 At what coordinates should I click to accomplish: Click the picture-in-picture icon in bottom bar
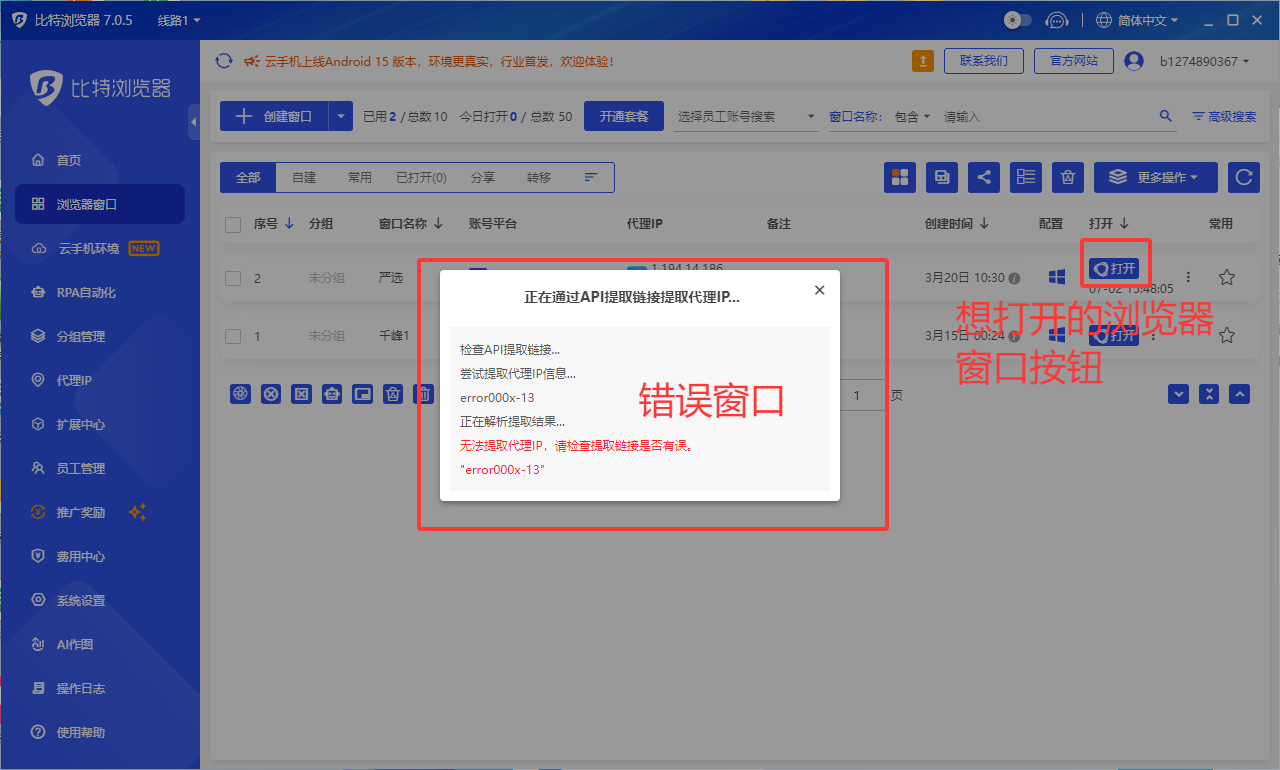[363, 394]
